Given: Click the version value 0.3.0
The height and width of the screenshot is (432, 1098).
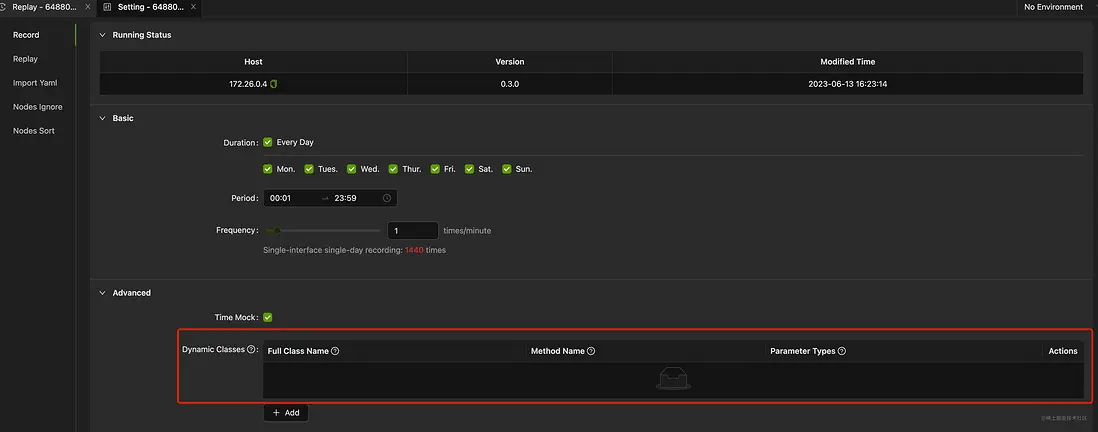Looking at the screenshot, I should [510, 84].
